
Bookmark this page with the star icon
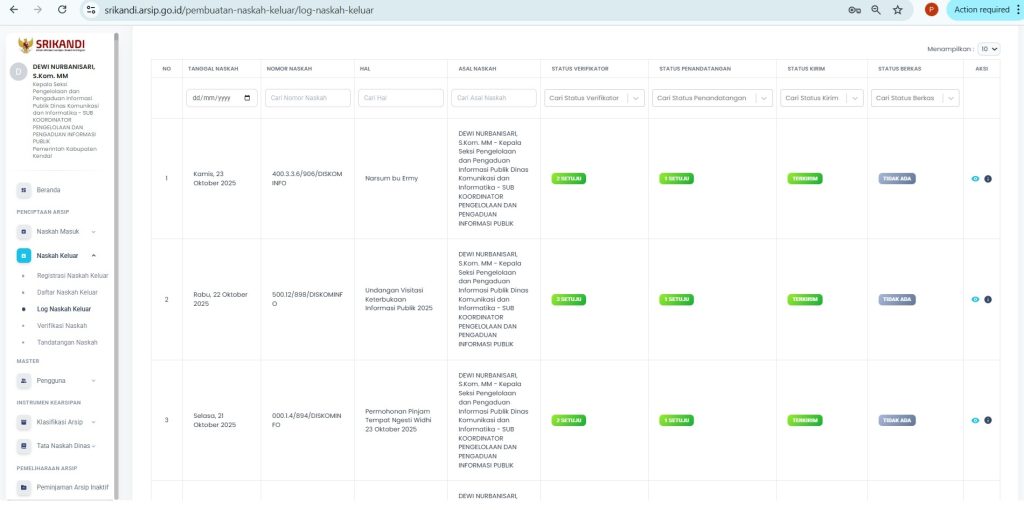897,9
